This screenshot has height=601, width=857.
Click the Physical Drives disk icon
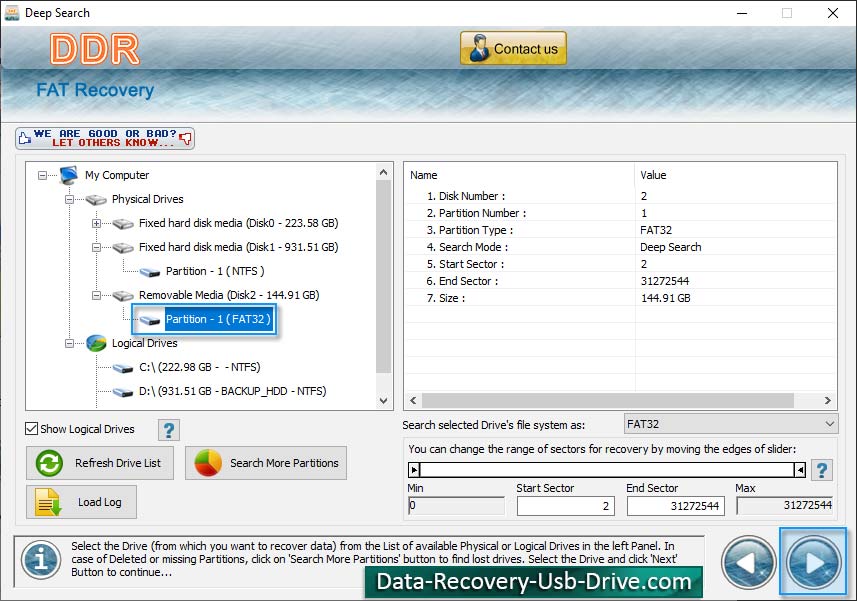click(x=96, y=199)
